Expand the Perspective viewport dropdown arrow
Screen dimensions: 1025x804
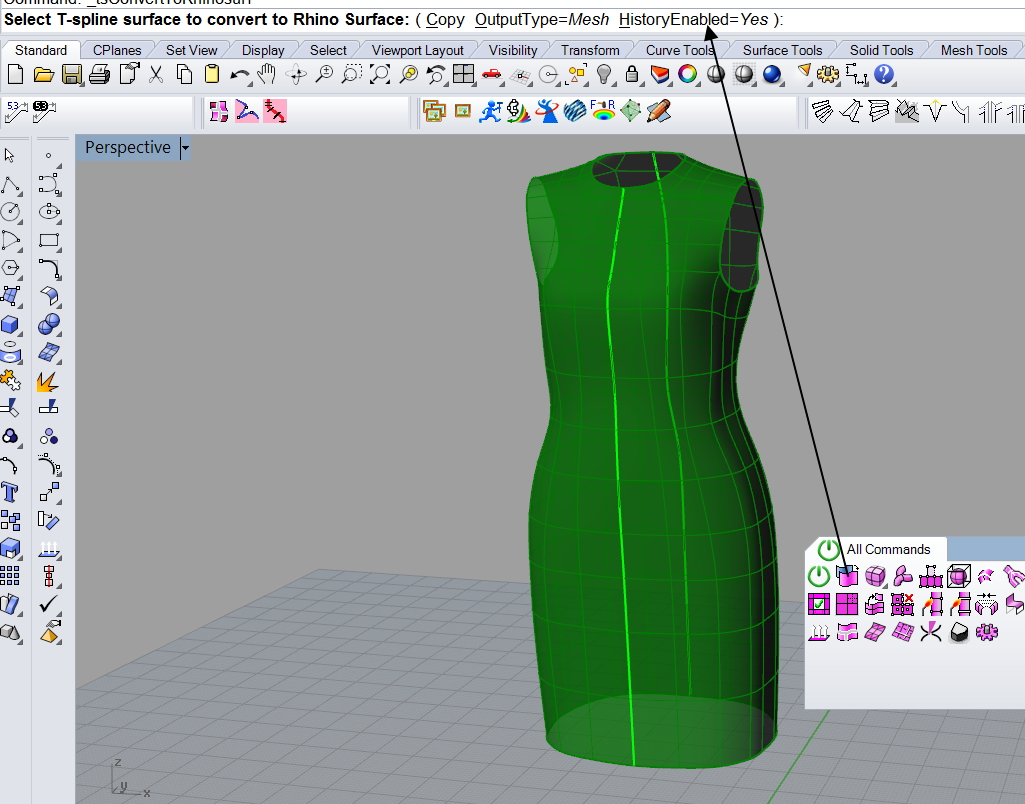185,148
